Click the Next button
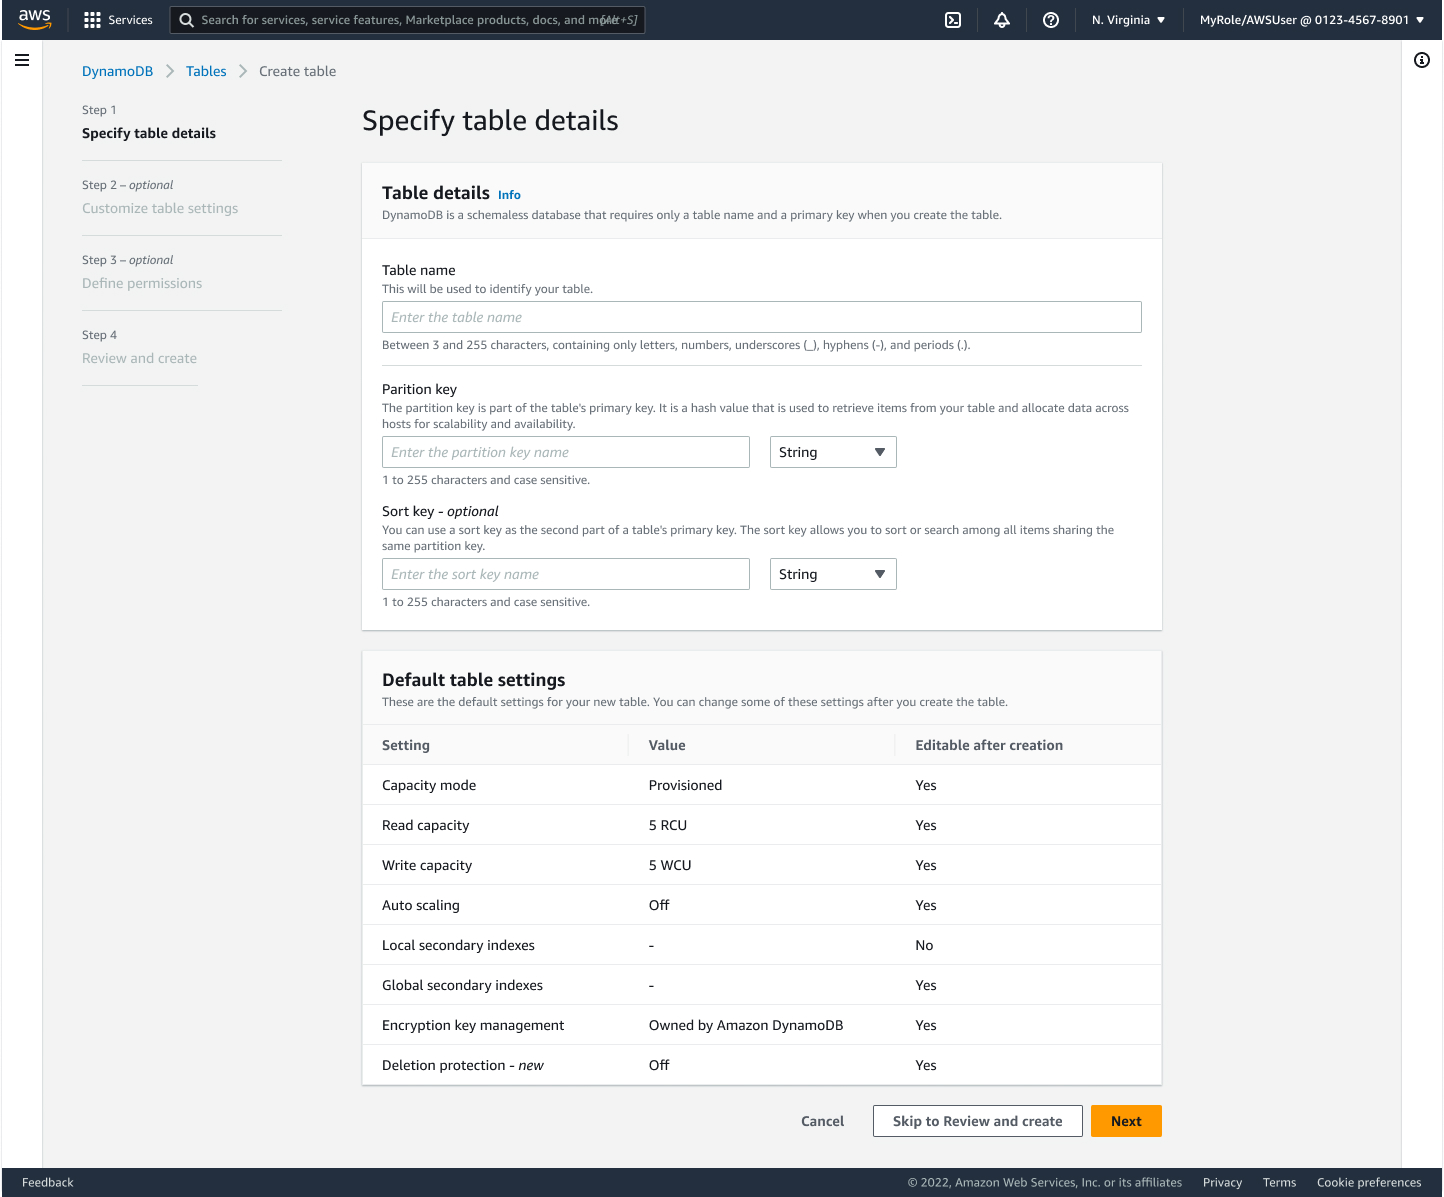The height and width of the screenshot is (1197, 1444). 1126,1121
